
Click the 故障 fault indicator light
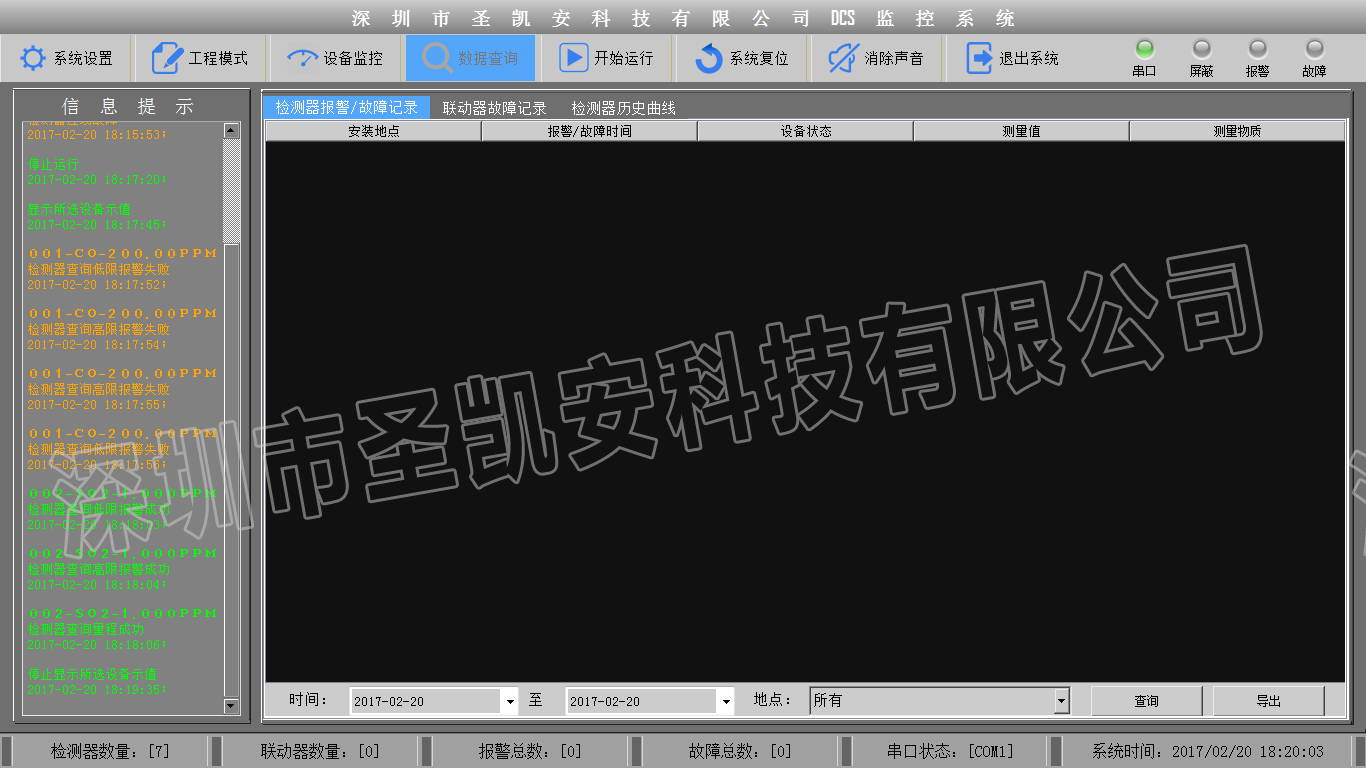coord(1315,48)
